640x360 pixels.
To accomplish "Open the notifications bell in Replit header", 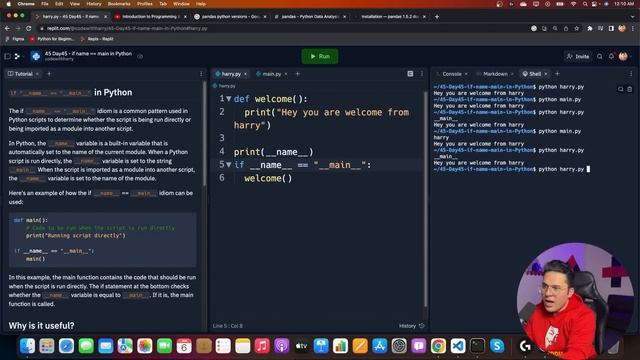I will point(611,56).
